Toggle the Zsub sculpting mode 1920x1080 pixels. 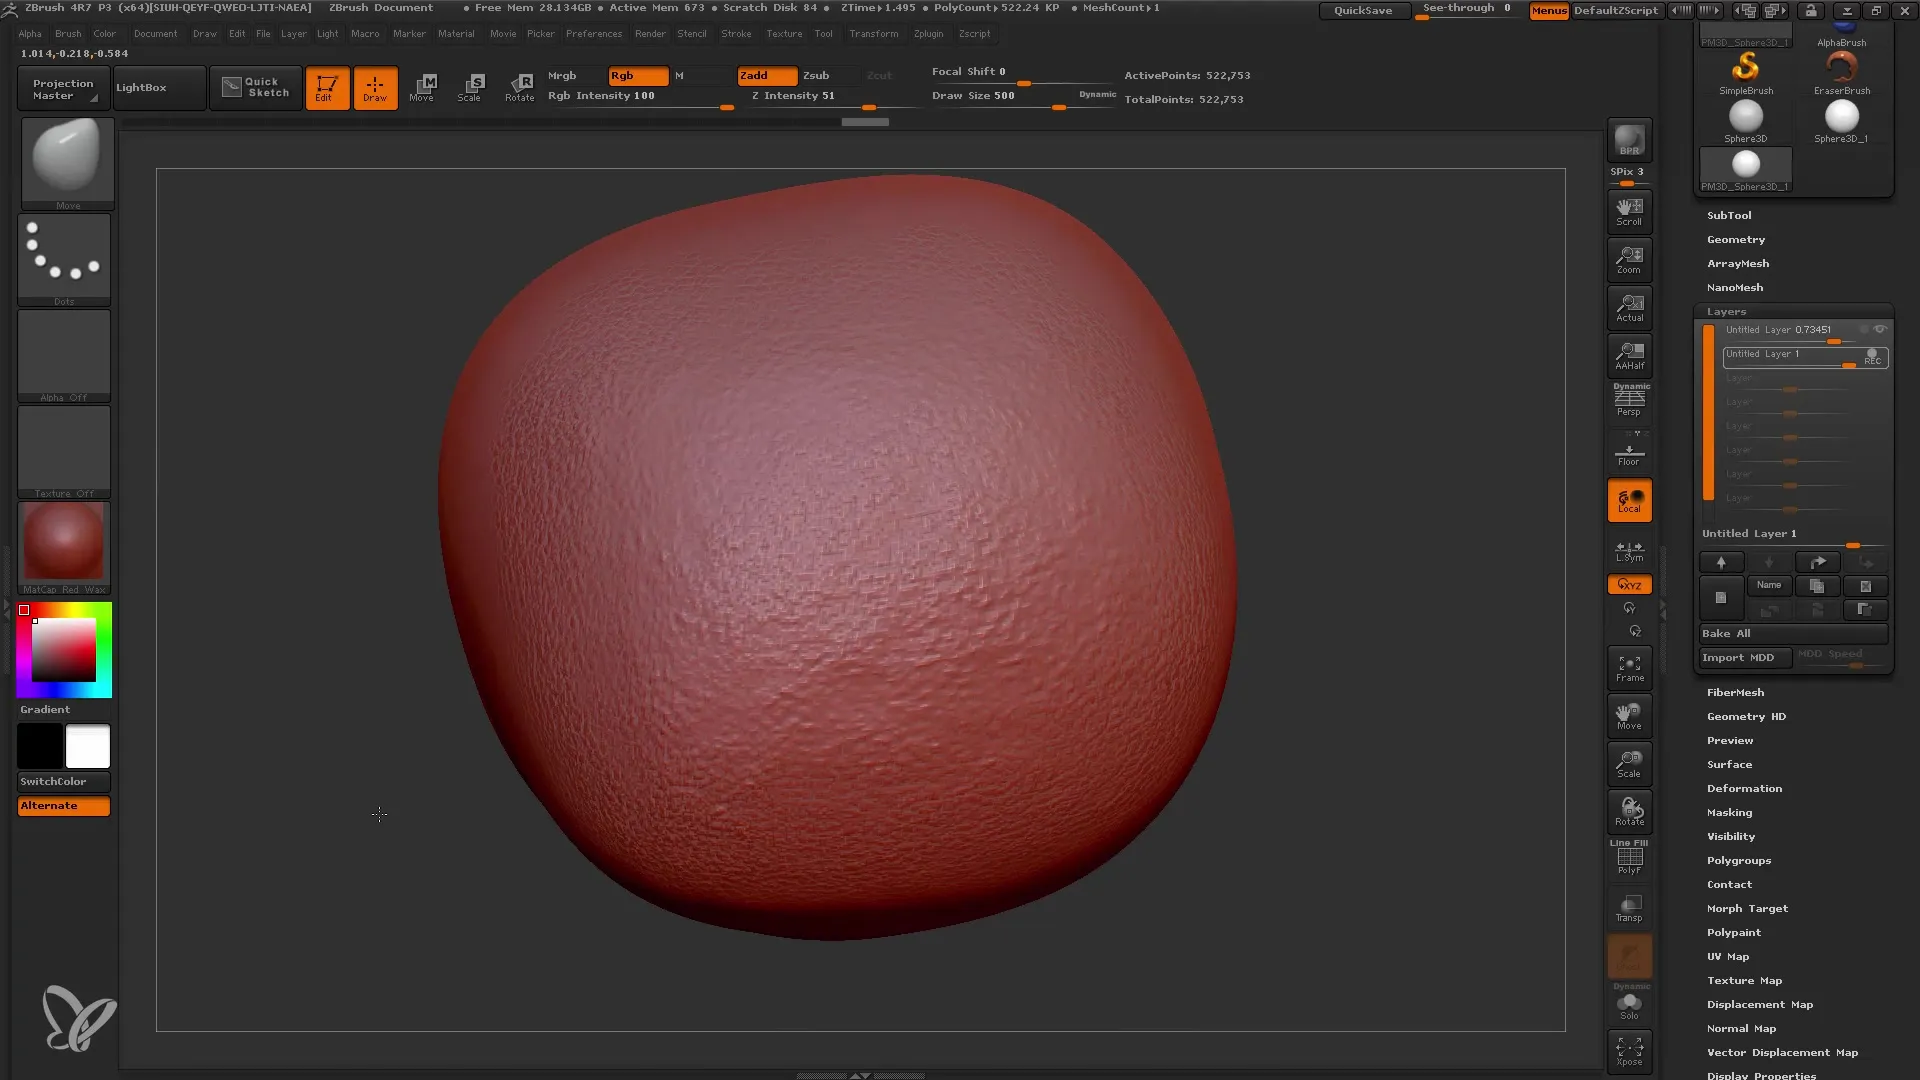[815, 75]
